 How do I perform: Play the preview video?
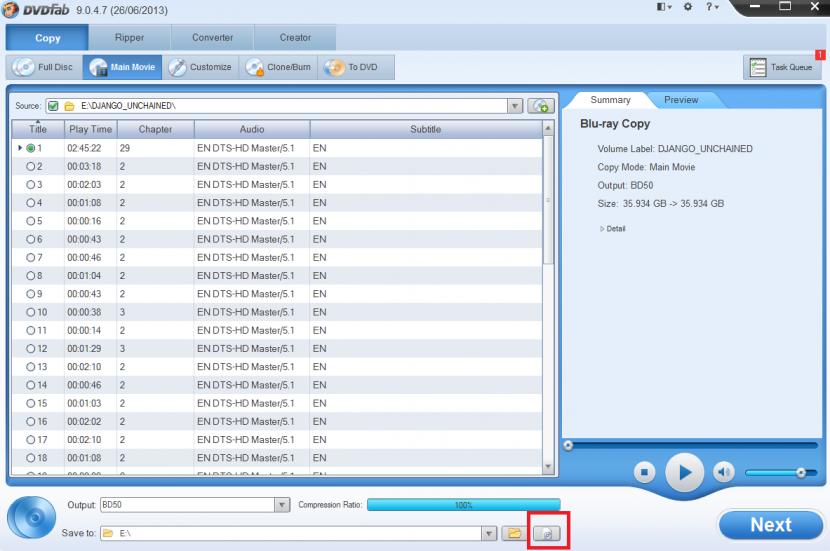684,472
